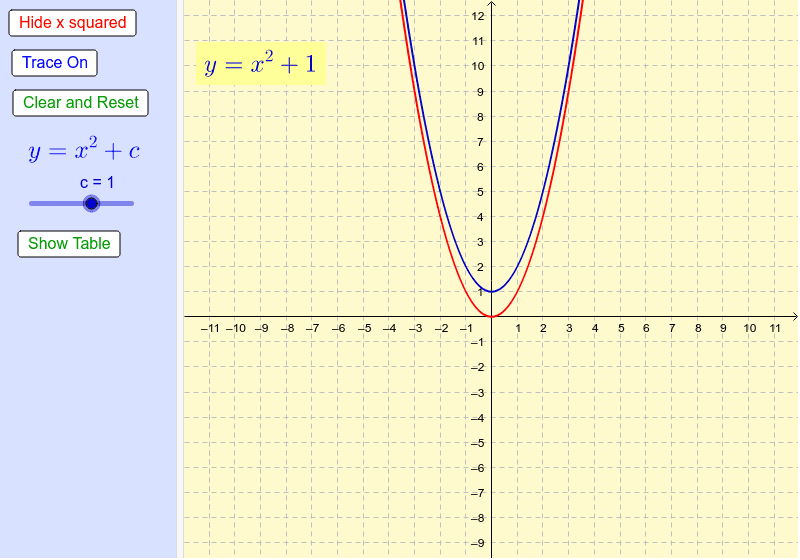Click the x-axis label 10
The height and width of the screenshot is (560, 800).
(749, 328)
